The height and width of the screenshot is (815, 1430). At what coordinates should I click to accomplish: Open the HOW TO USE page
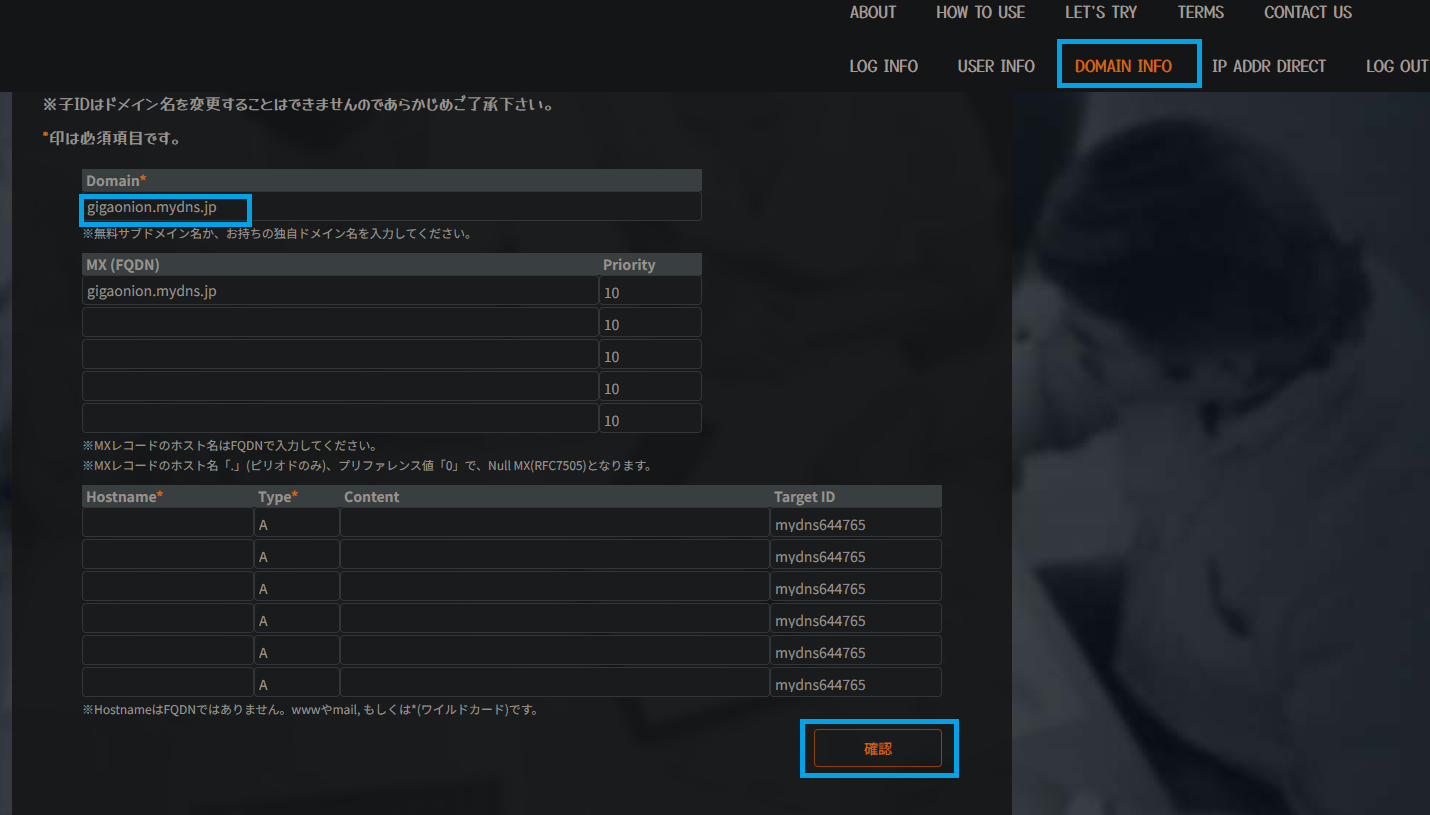pyautogui.click(x=979, y=12)
